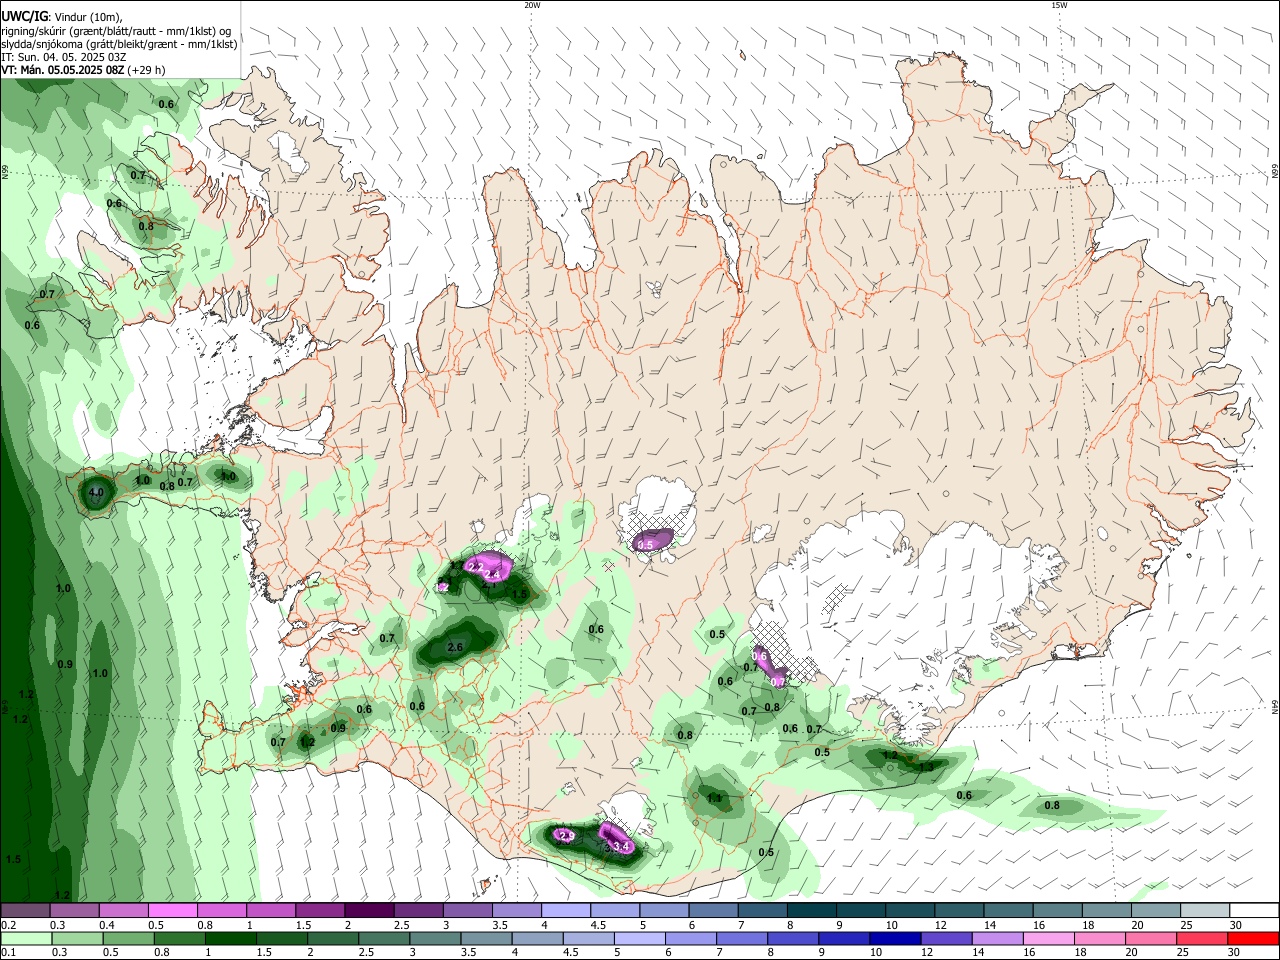The width and height of the screenshot is (1280, 960).
Task: Pick the dark teal 8–9 snow swatch
Action: coord(812,911)
